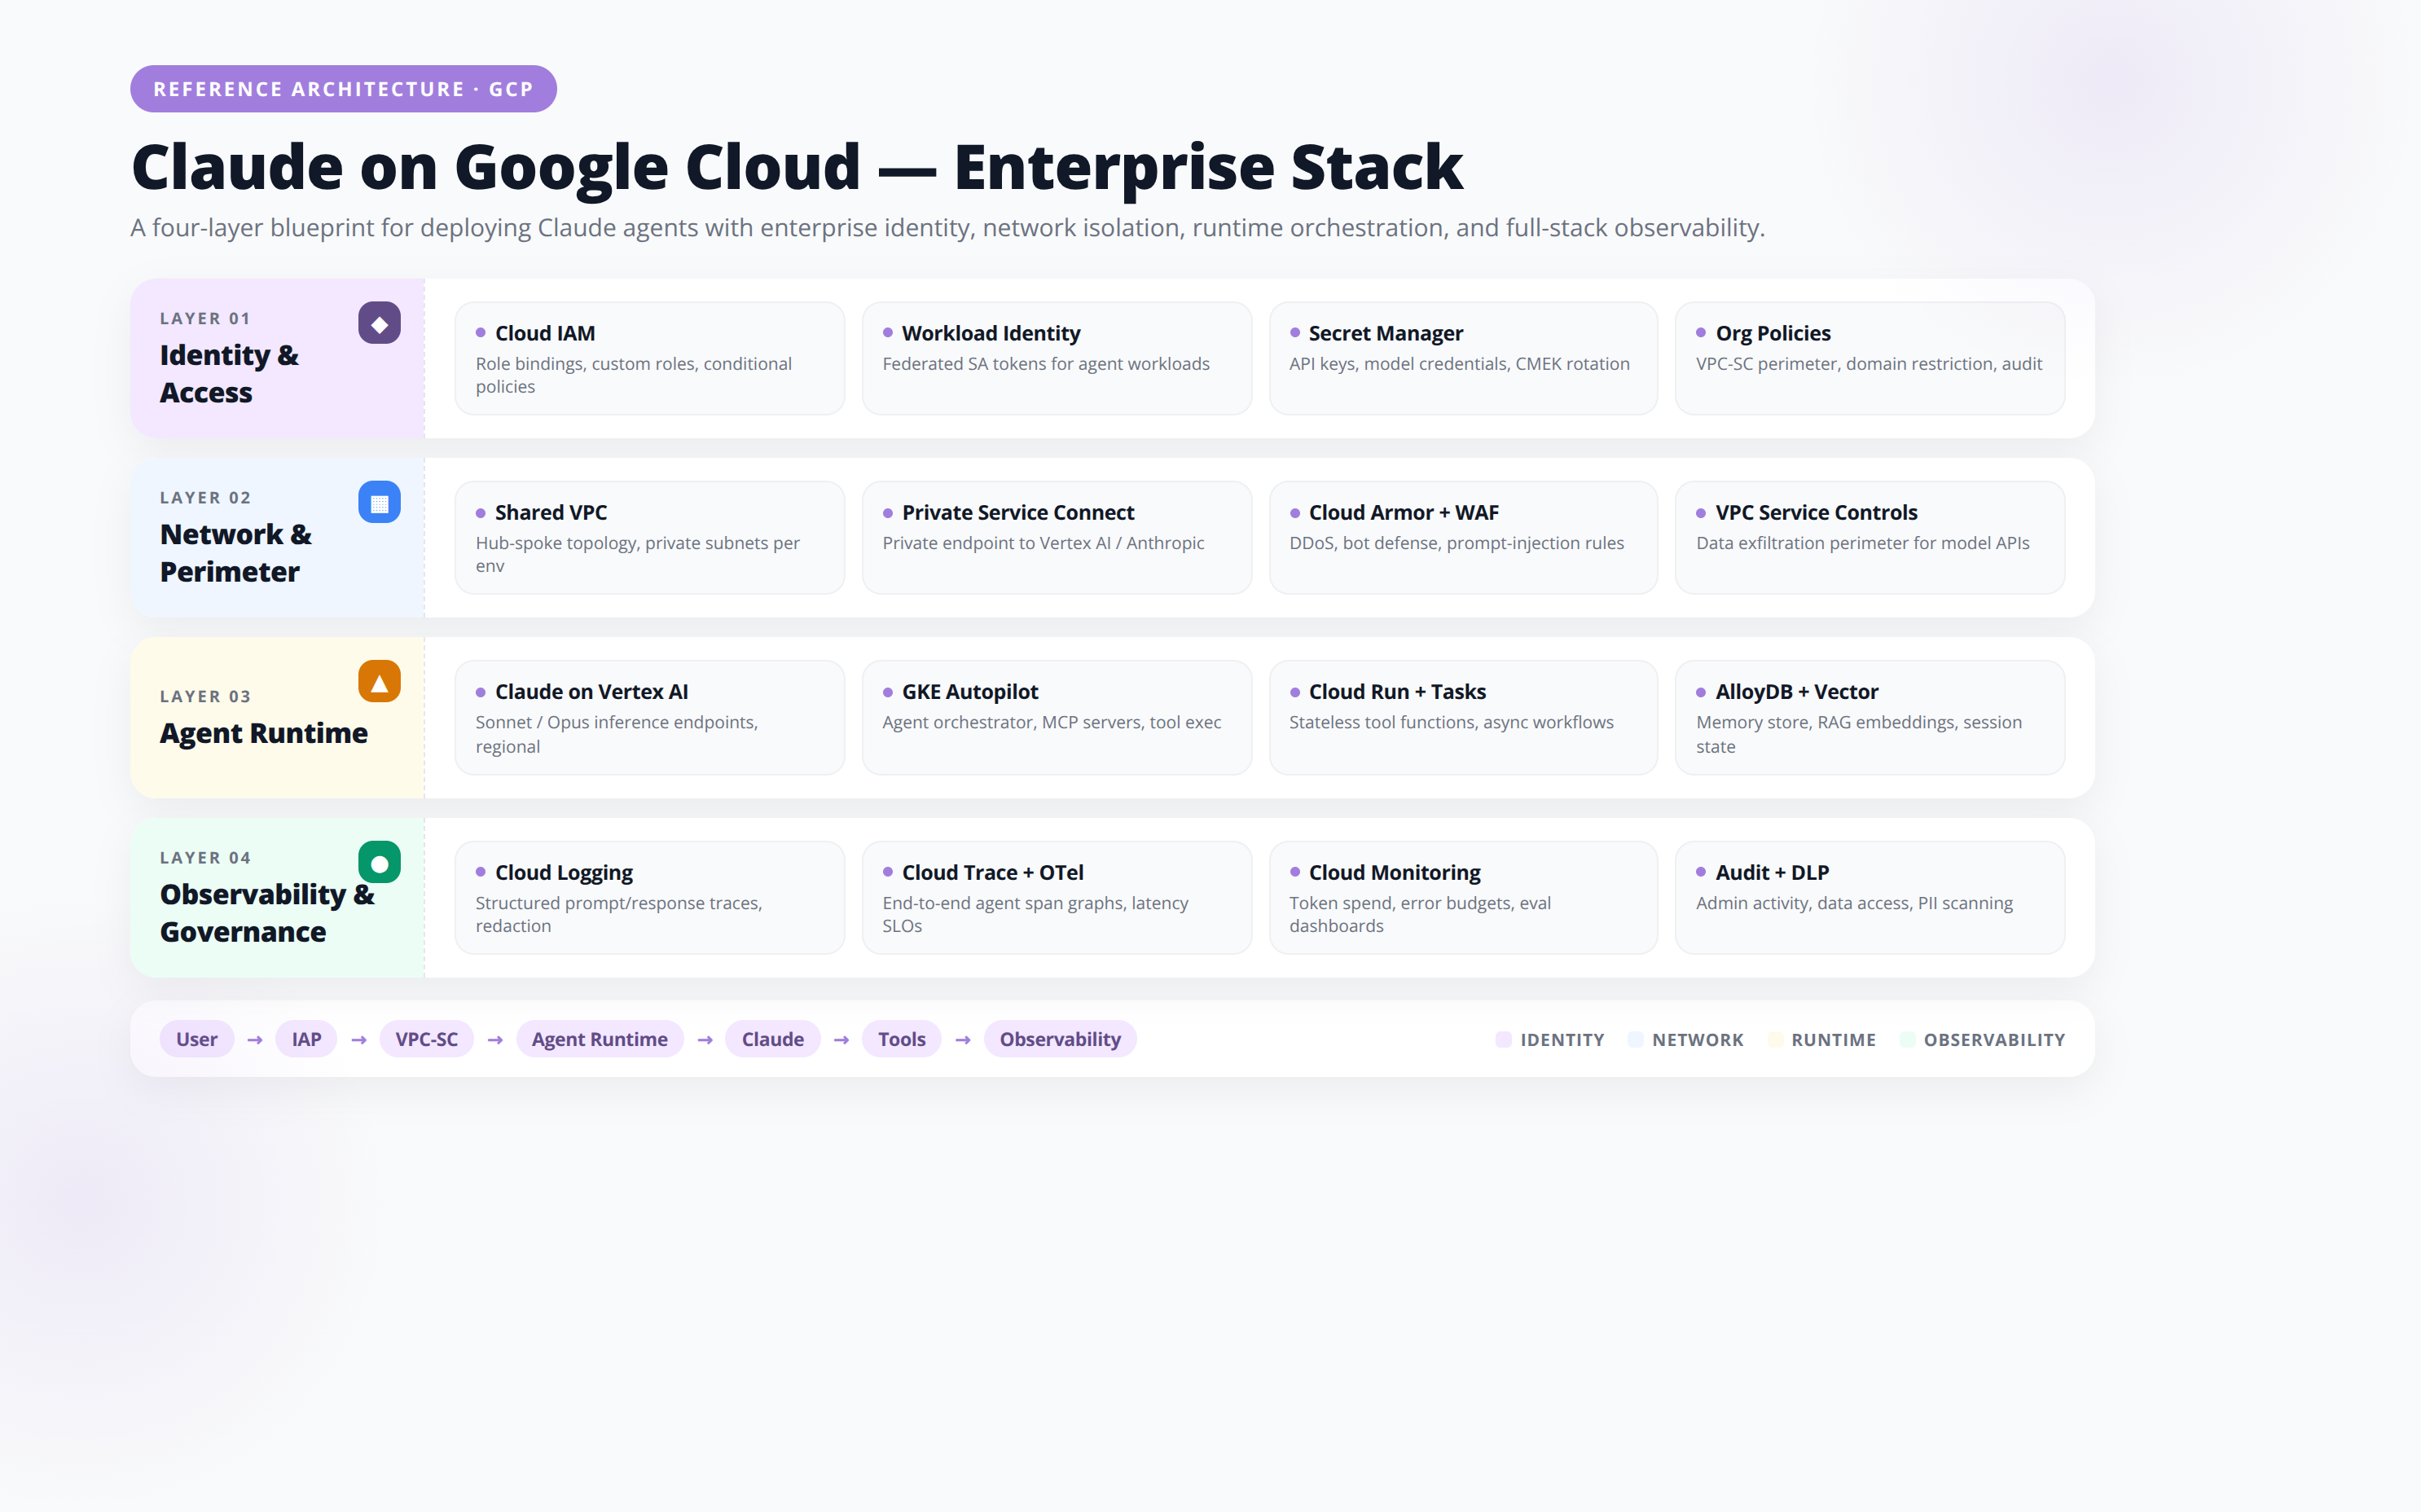Open the Shared VPC card
This screenshot has height=1512, width=2421.
coord(650,538)
